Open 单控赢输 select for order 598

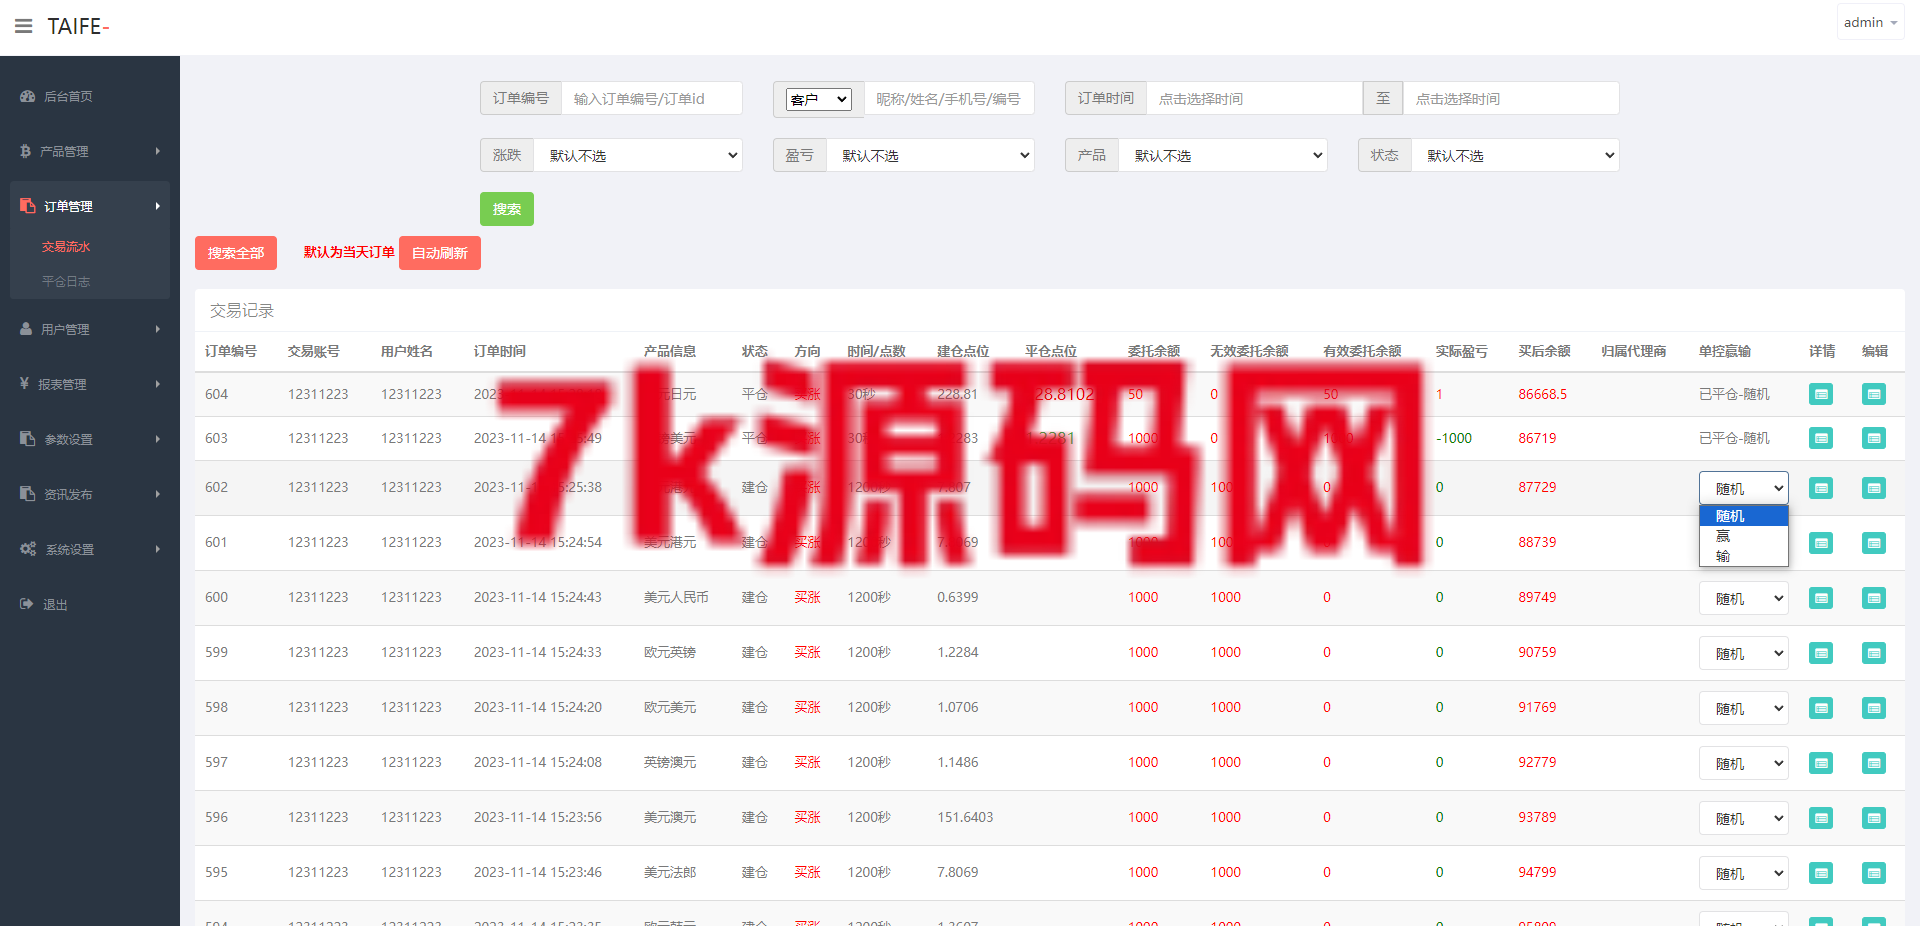1743,708
